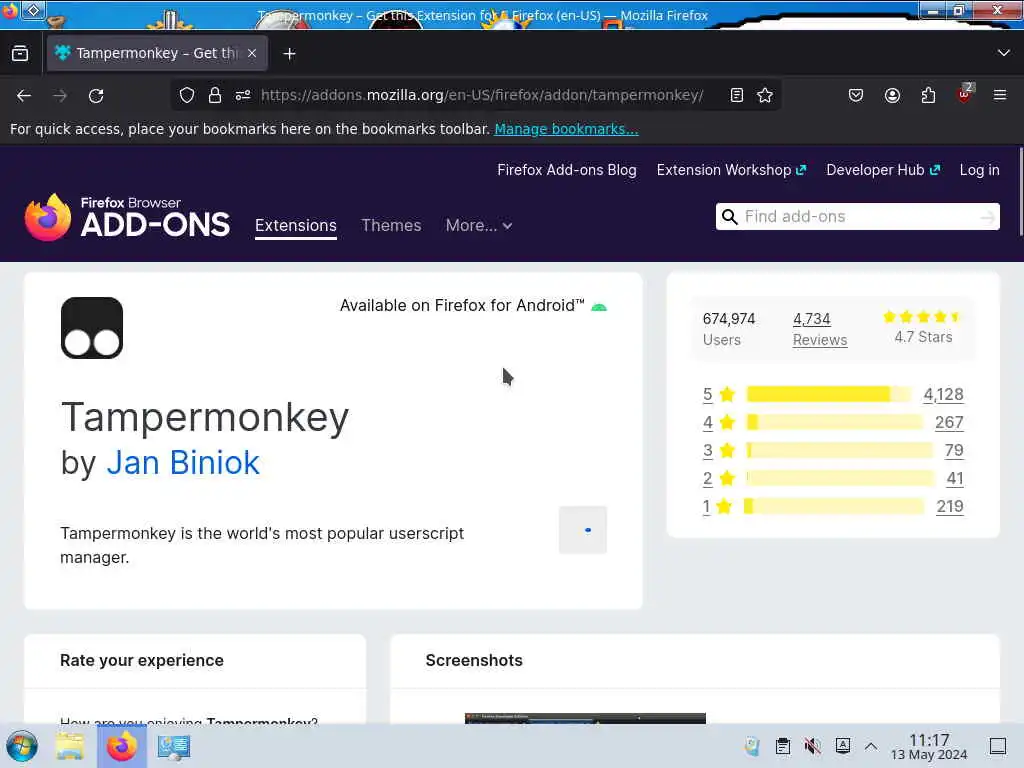
Task: Submit search with the arrow button
Action: (x=987, y=217)
